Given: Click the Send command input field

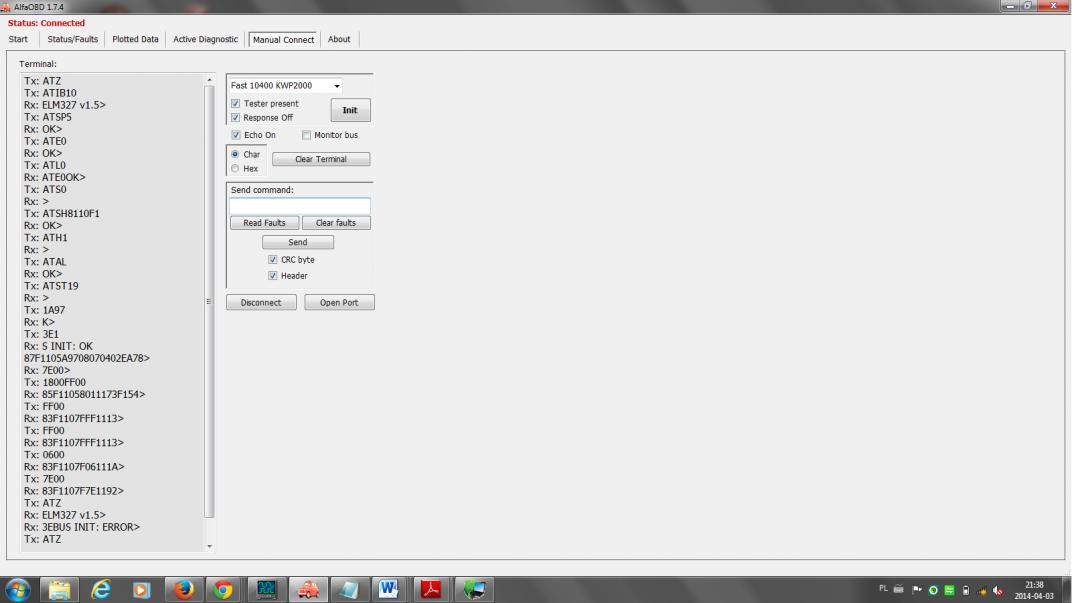Looking at the screenshot, I should pyautogui.click(x=300, y=206).
